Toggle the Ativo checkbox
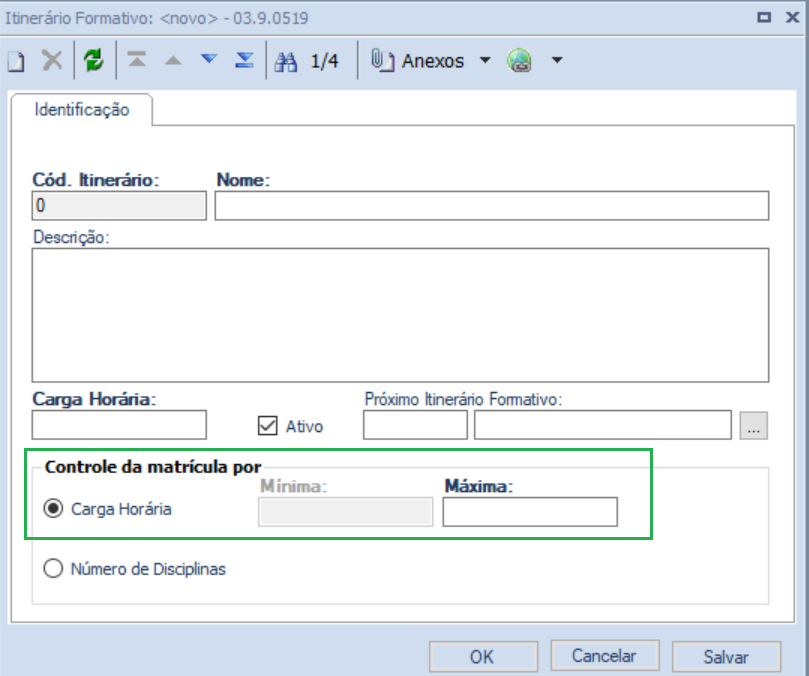Screen dimensions: 809x676 click(267, 426)
